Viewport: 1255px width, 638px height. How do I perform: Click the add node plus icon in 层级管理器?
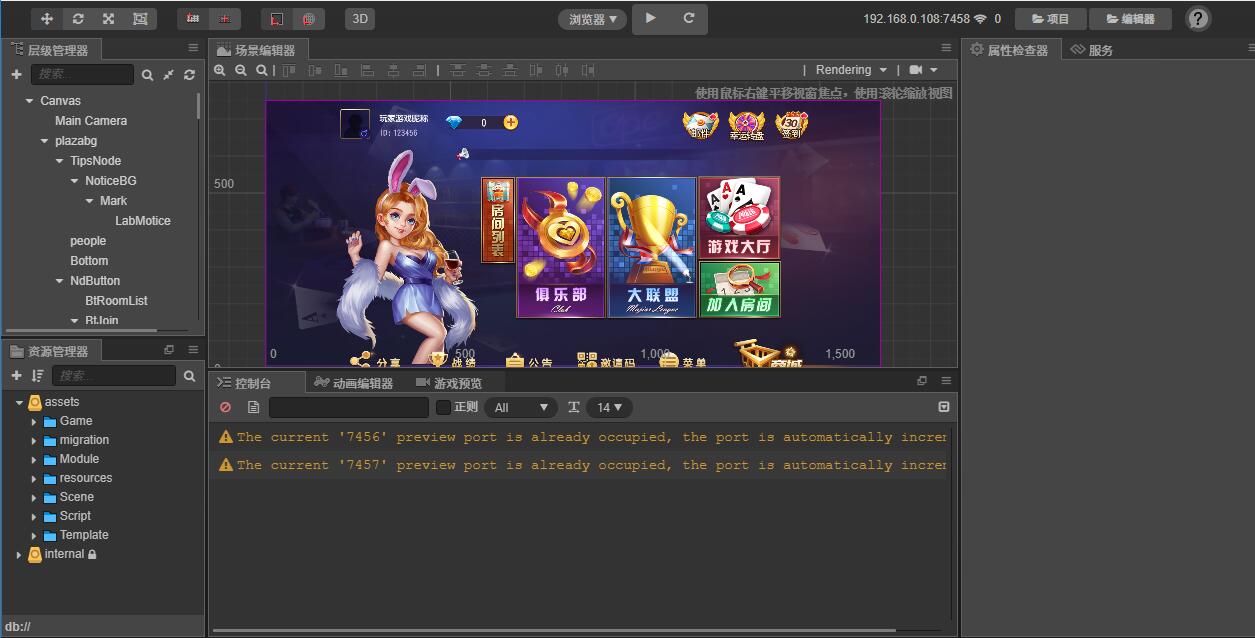[x=14, y=74]
